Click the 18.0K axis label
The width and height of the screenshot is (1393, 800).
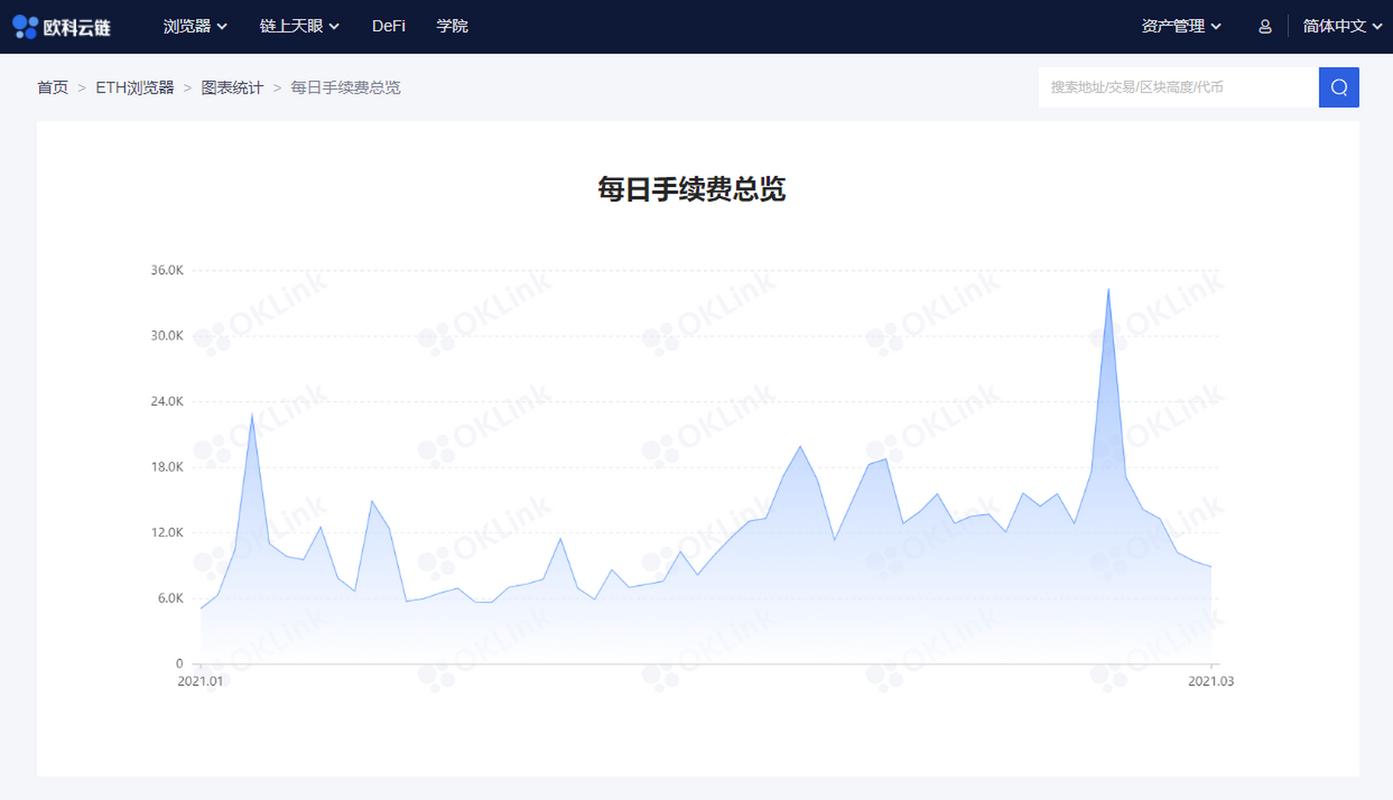click(x=167, y=467)
